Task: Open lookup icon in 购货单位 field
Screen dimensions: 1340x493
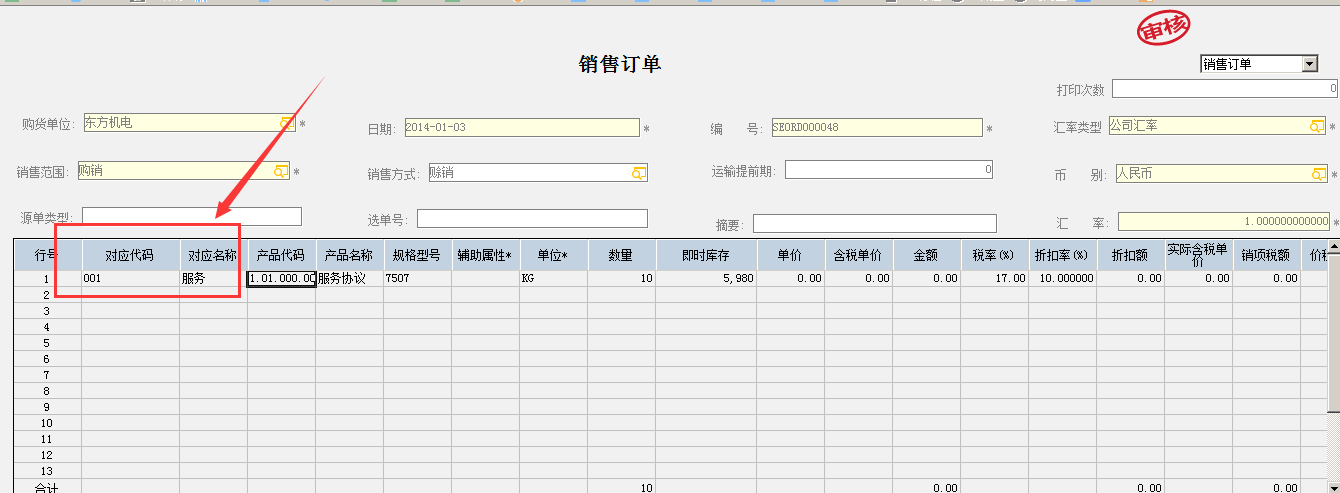Action: pyautogui.click(x=288, y=123)
